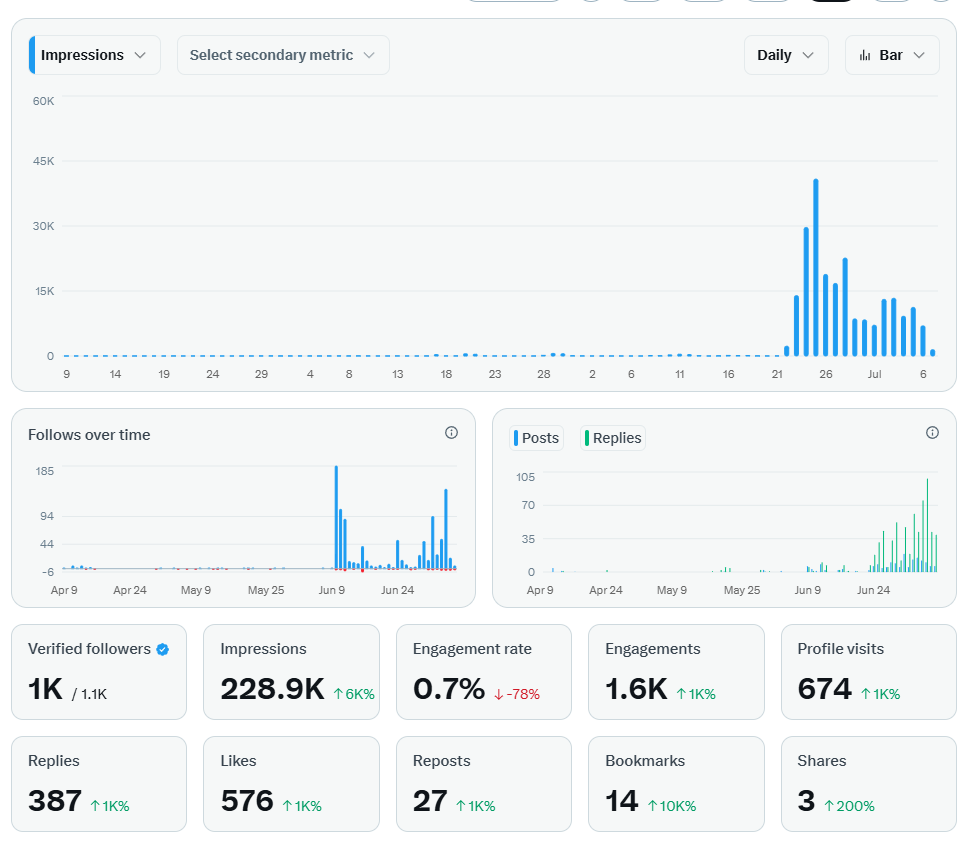968x841 pixels.
Task: Click the bar chart icon in Bar dropdown
Action: (865, 56)
